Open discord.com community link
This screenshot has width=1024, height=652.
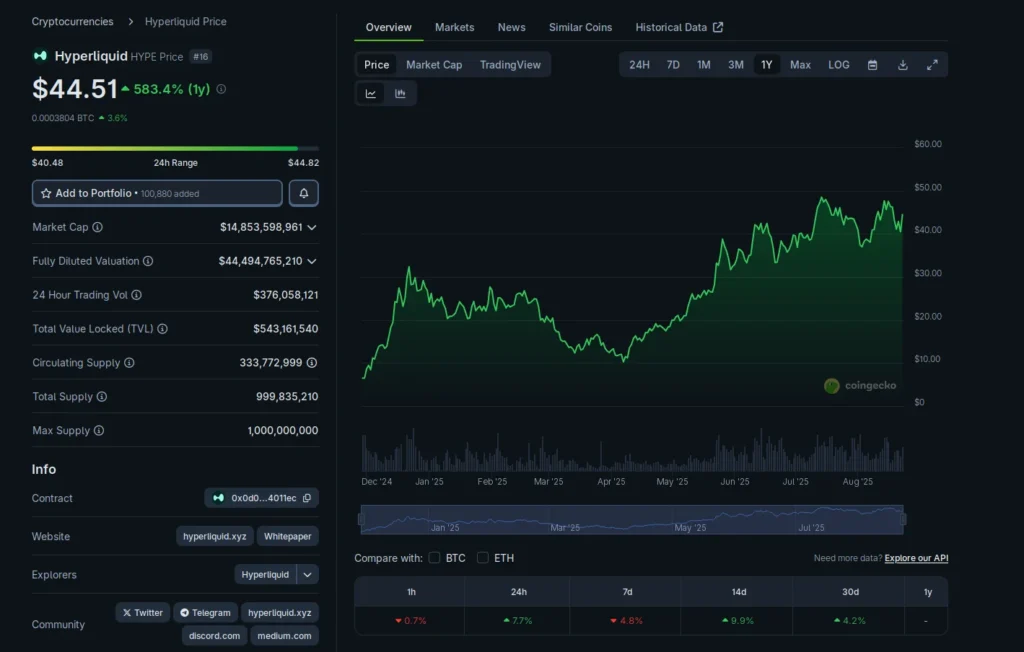click(x=214, y=636)
